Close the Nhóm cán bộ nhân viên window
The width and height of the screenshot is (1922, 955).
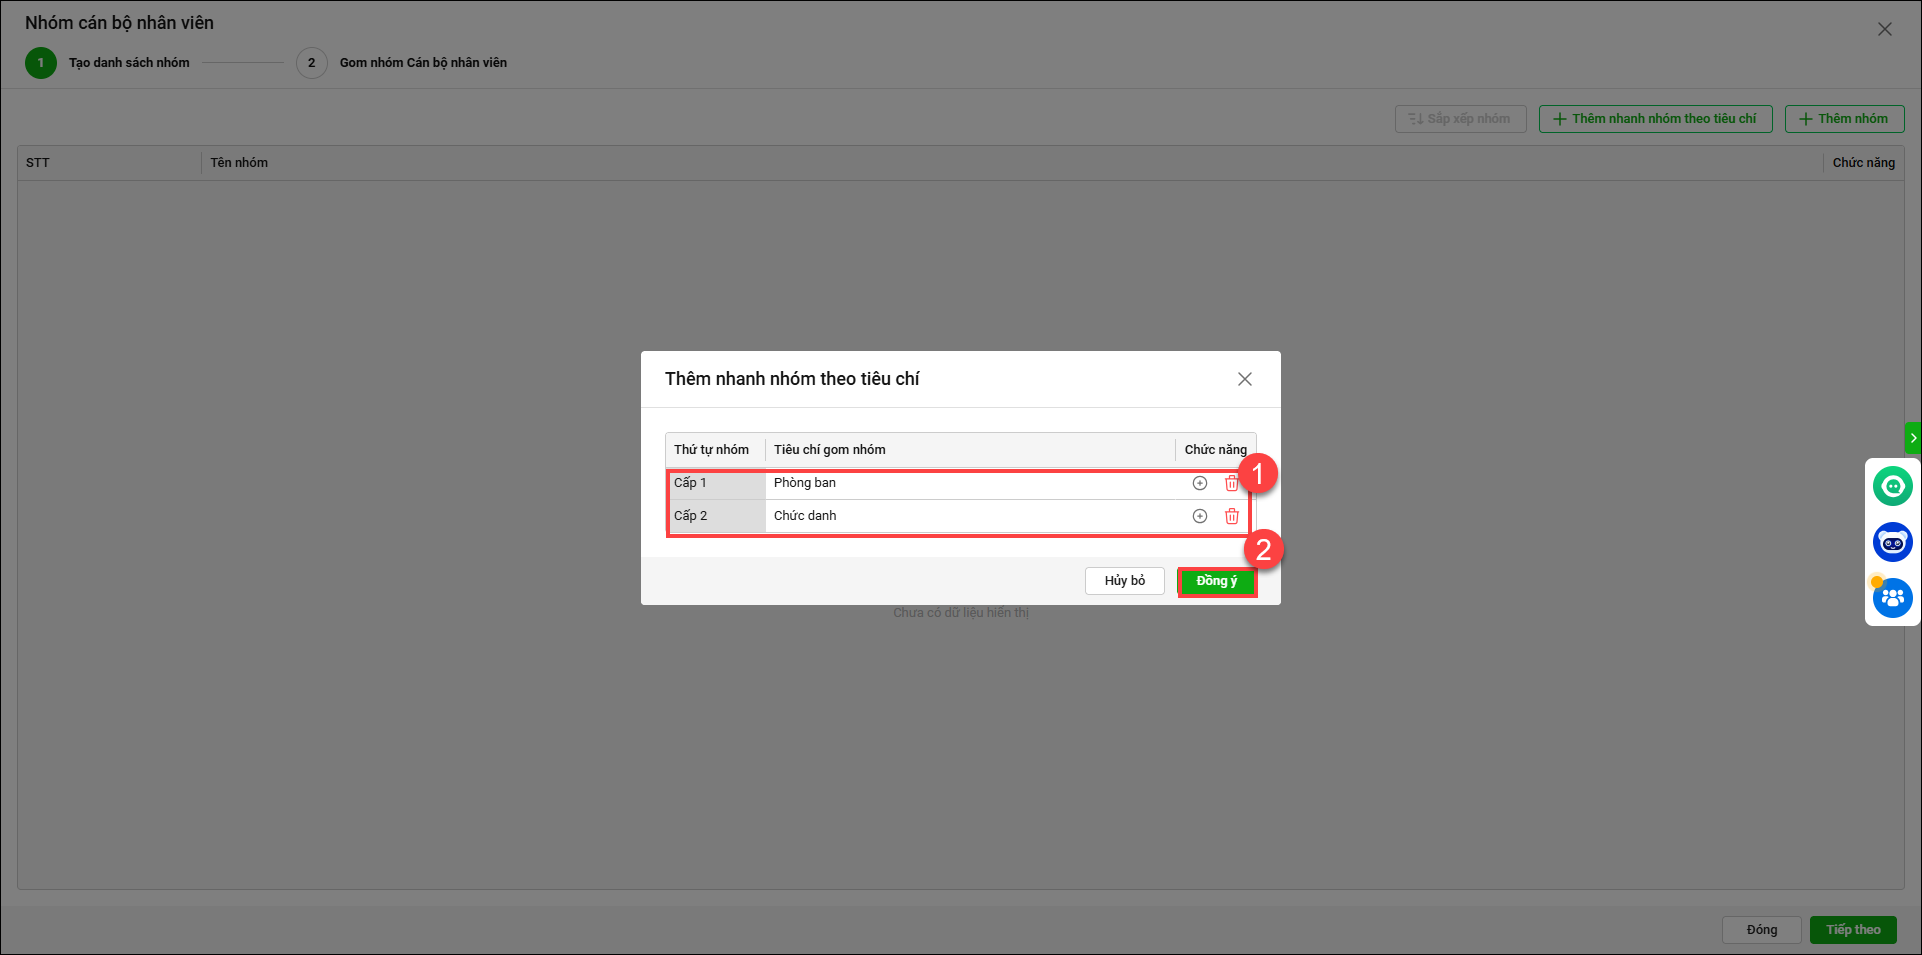[x=1884, y=29]
